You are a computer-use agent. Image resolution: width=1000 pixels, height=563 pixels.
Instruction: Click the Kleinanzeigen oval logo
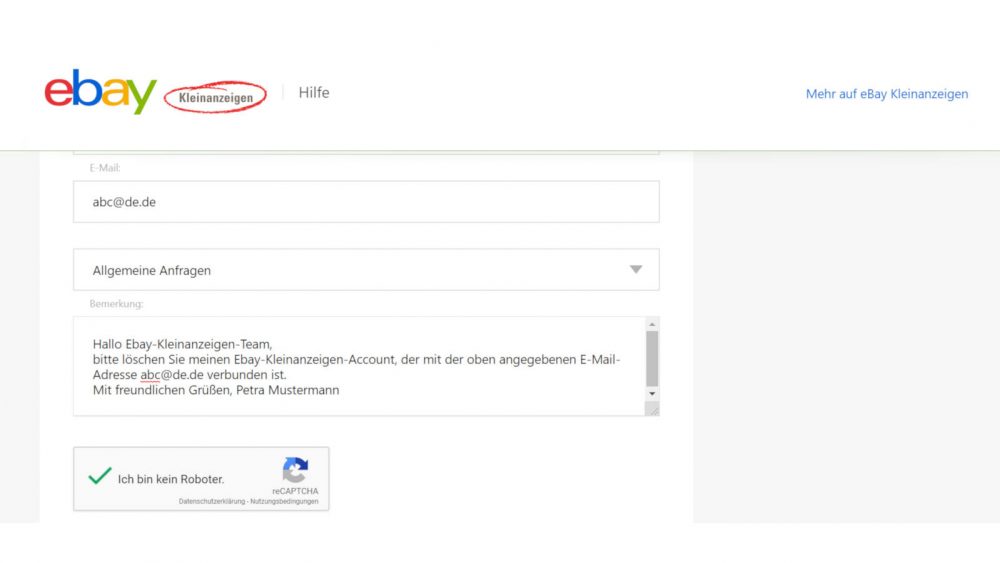pyautogui.click(x=215, y=97)
